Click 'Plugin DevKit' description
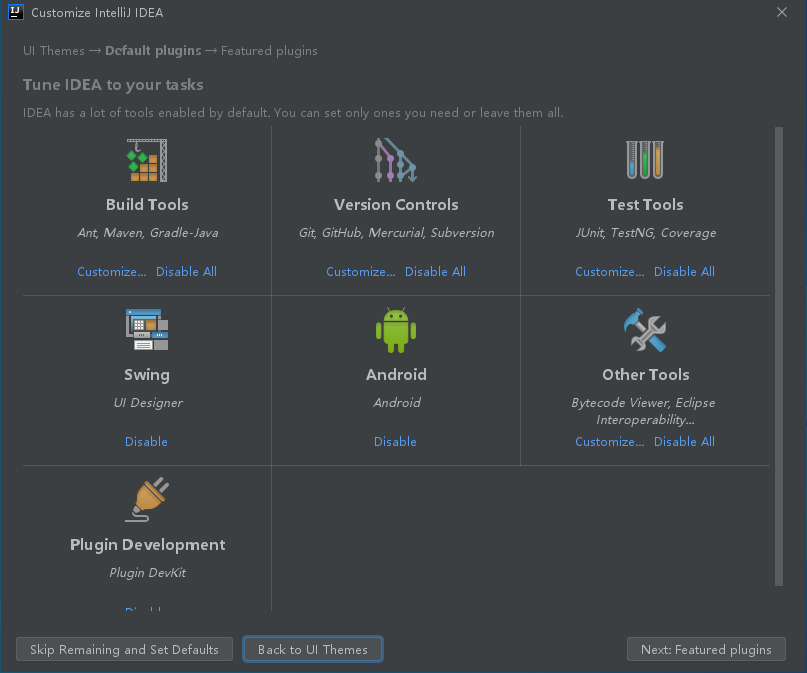 [148, 573]
